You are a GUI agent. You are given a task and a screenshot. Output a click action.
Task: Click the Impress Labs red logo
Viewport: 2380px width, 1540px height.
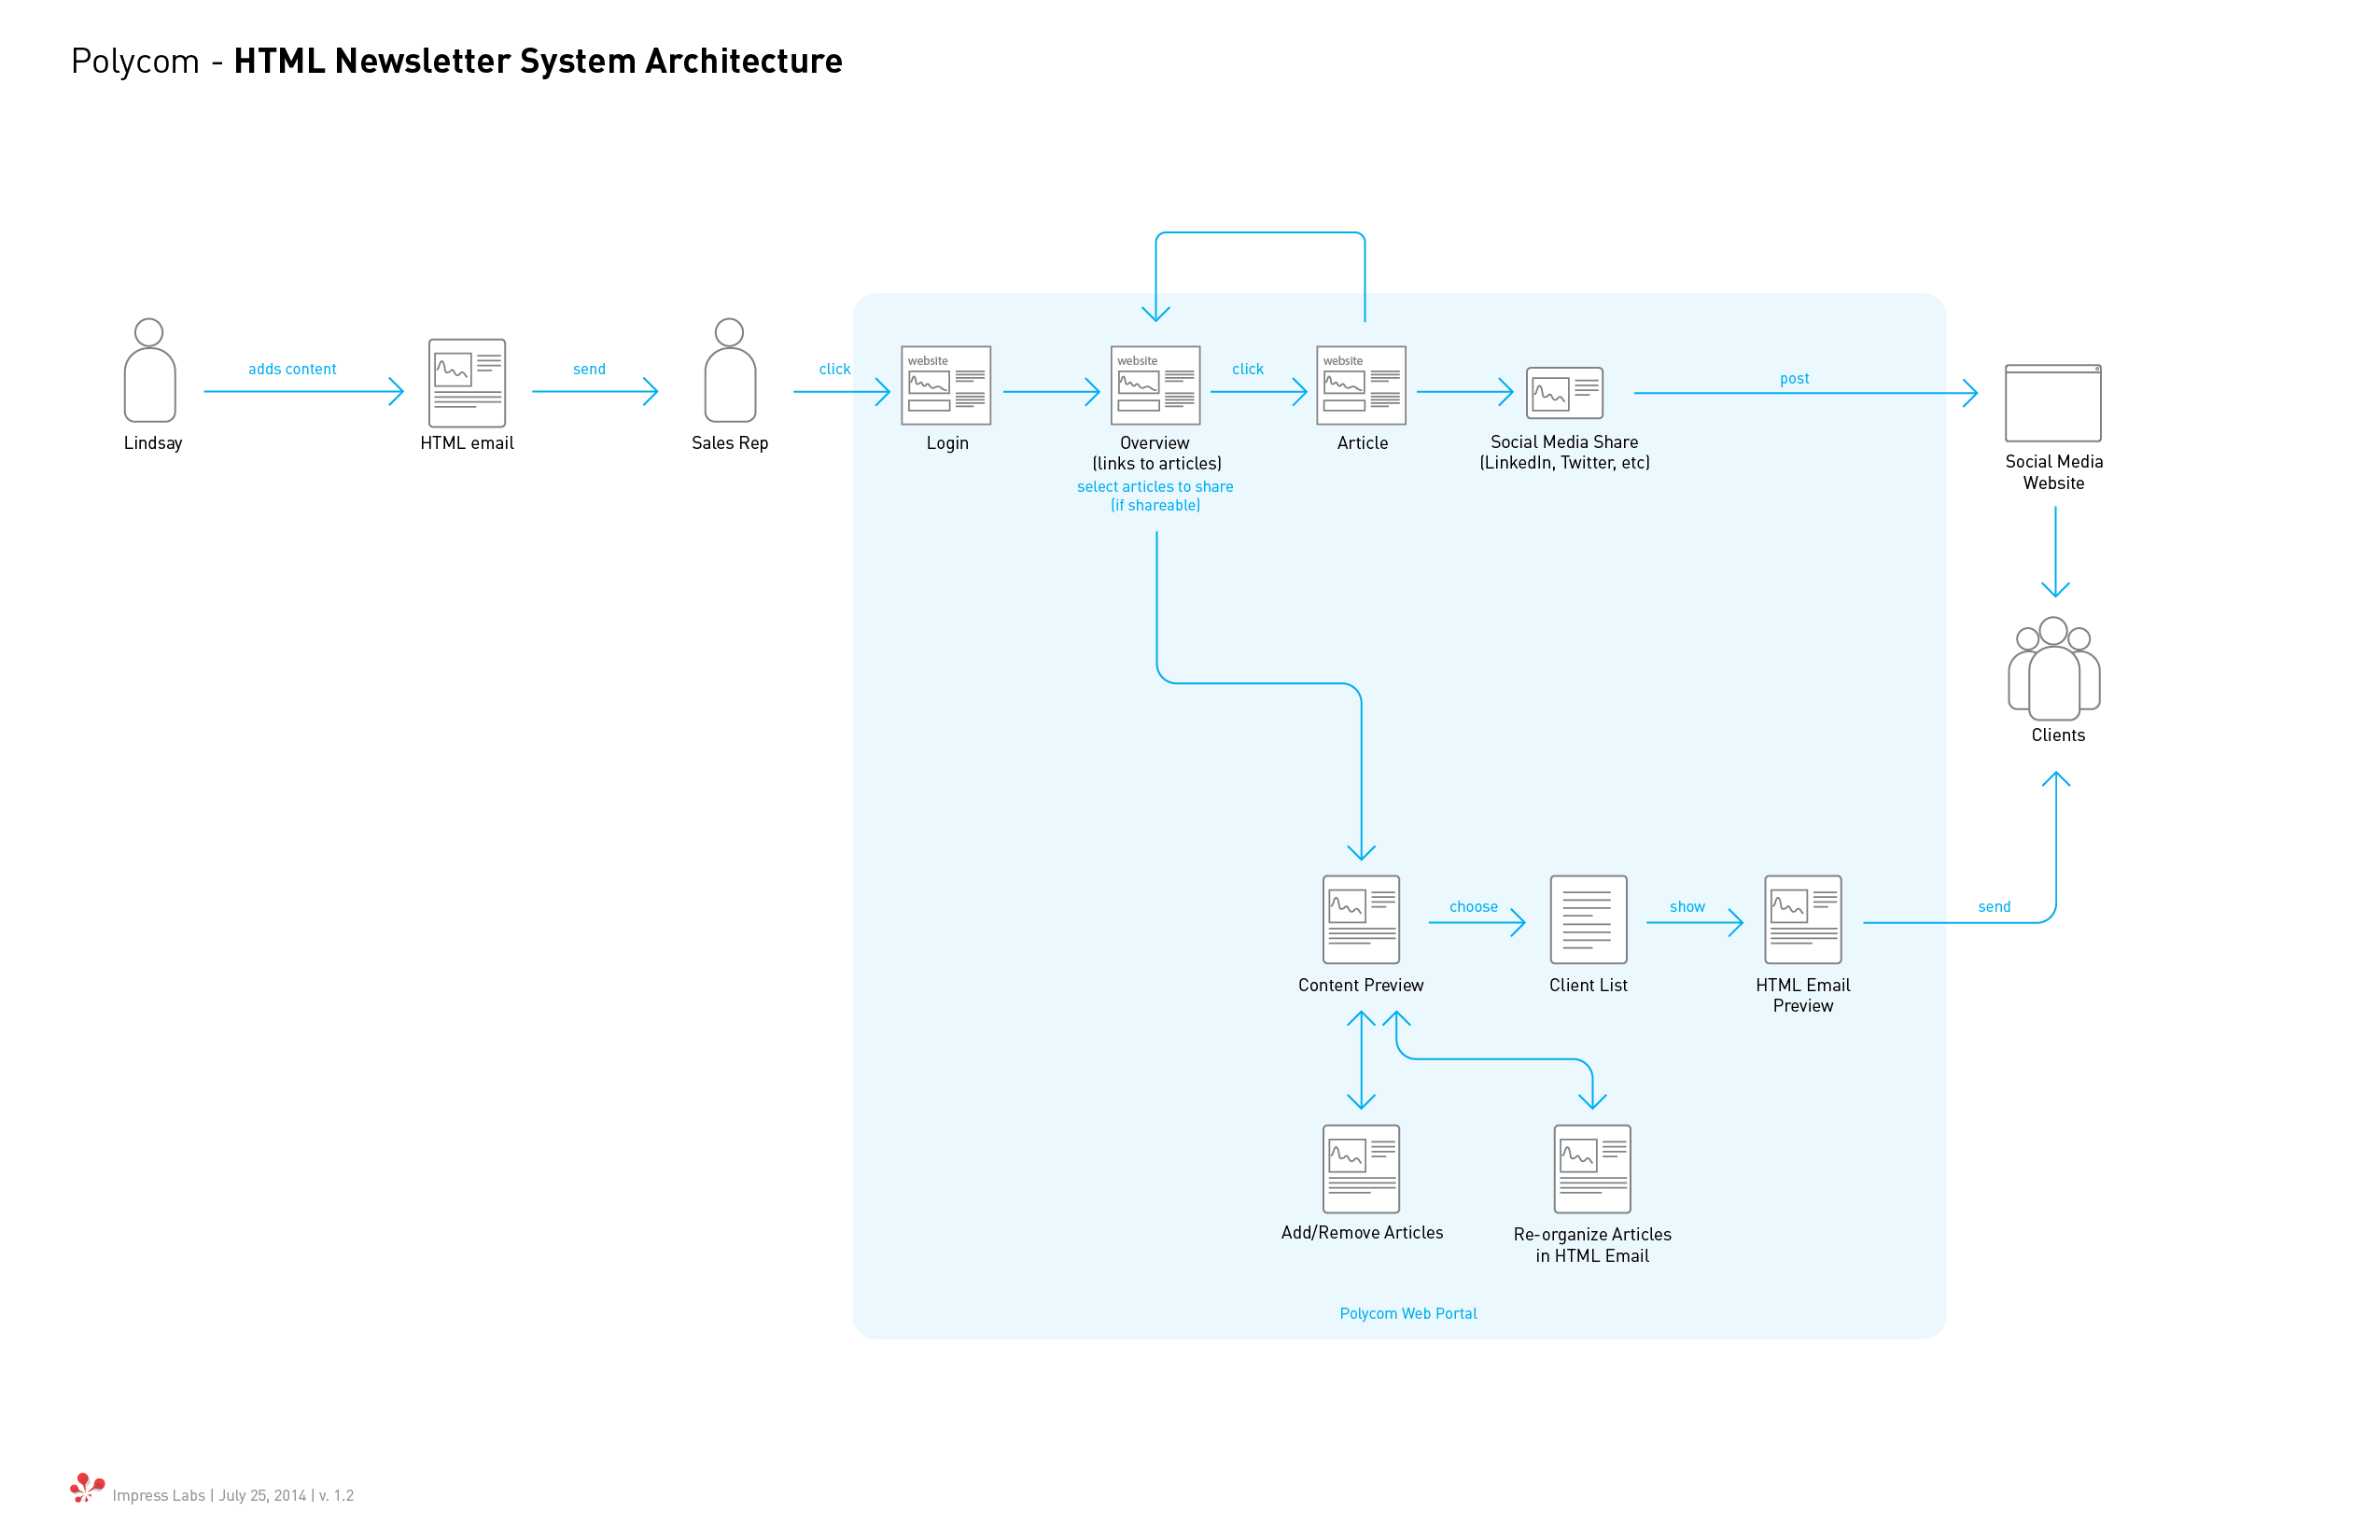[x=87, y=1488]
